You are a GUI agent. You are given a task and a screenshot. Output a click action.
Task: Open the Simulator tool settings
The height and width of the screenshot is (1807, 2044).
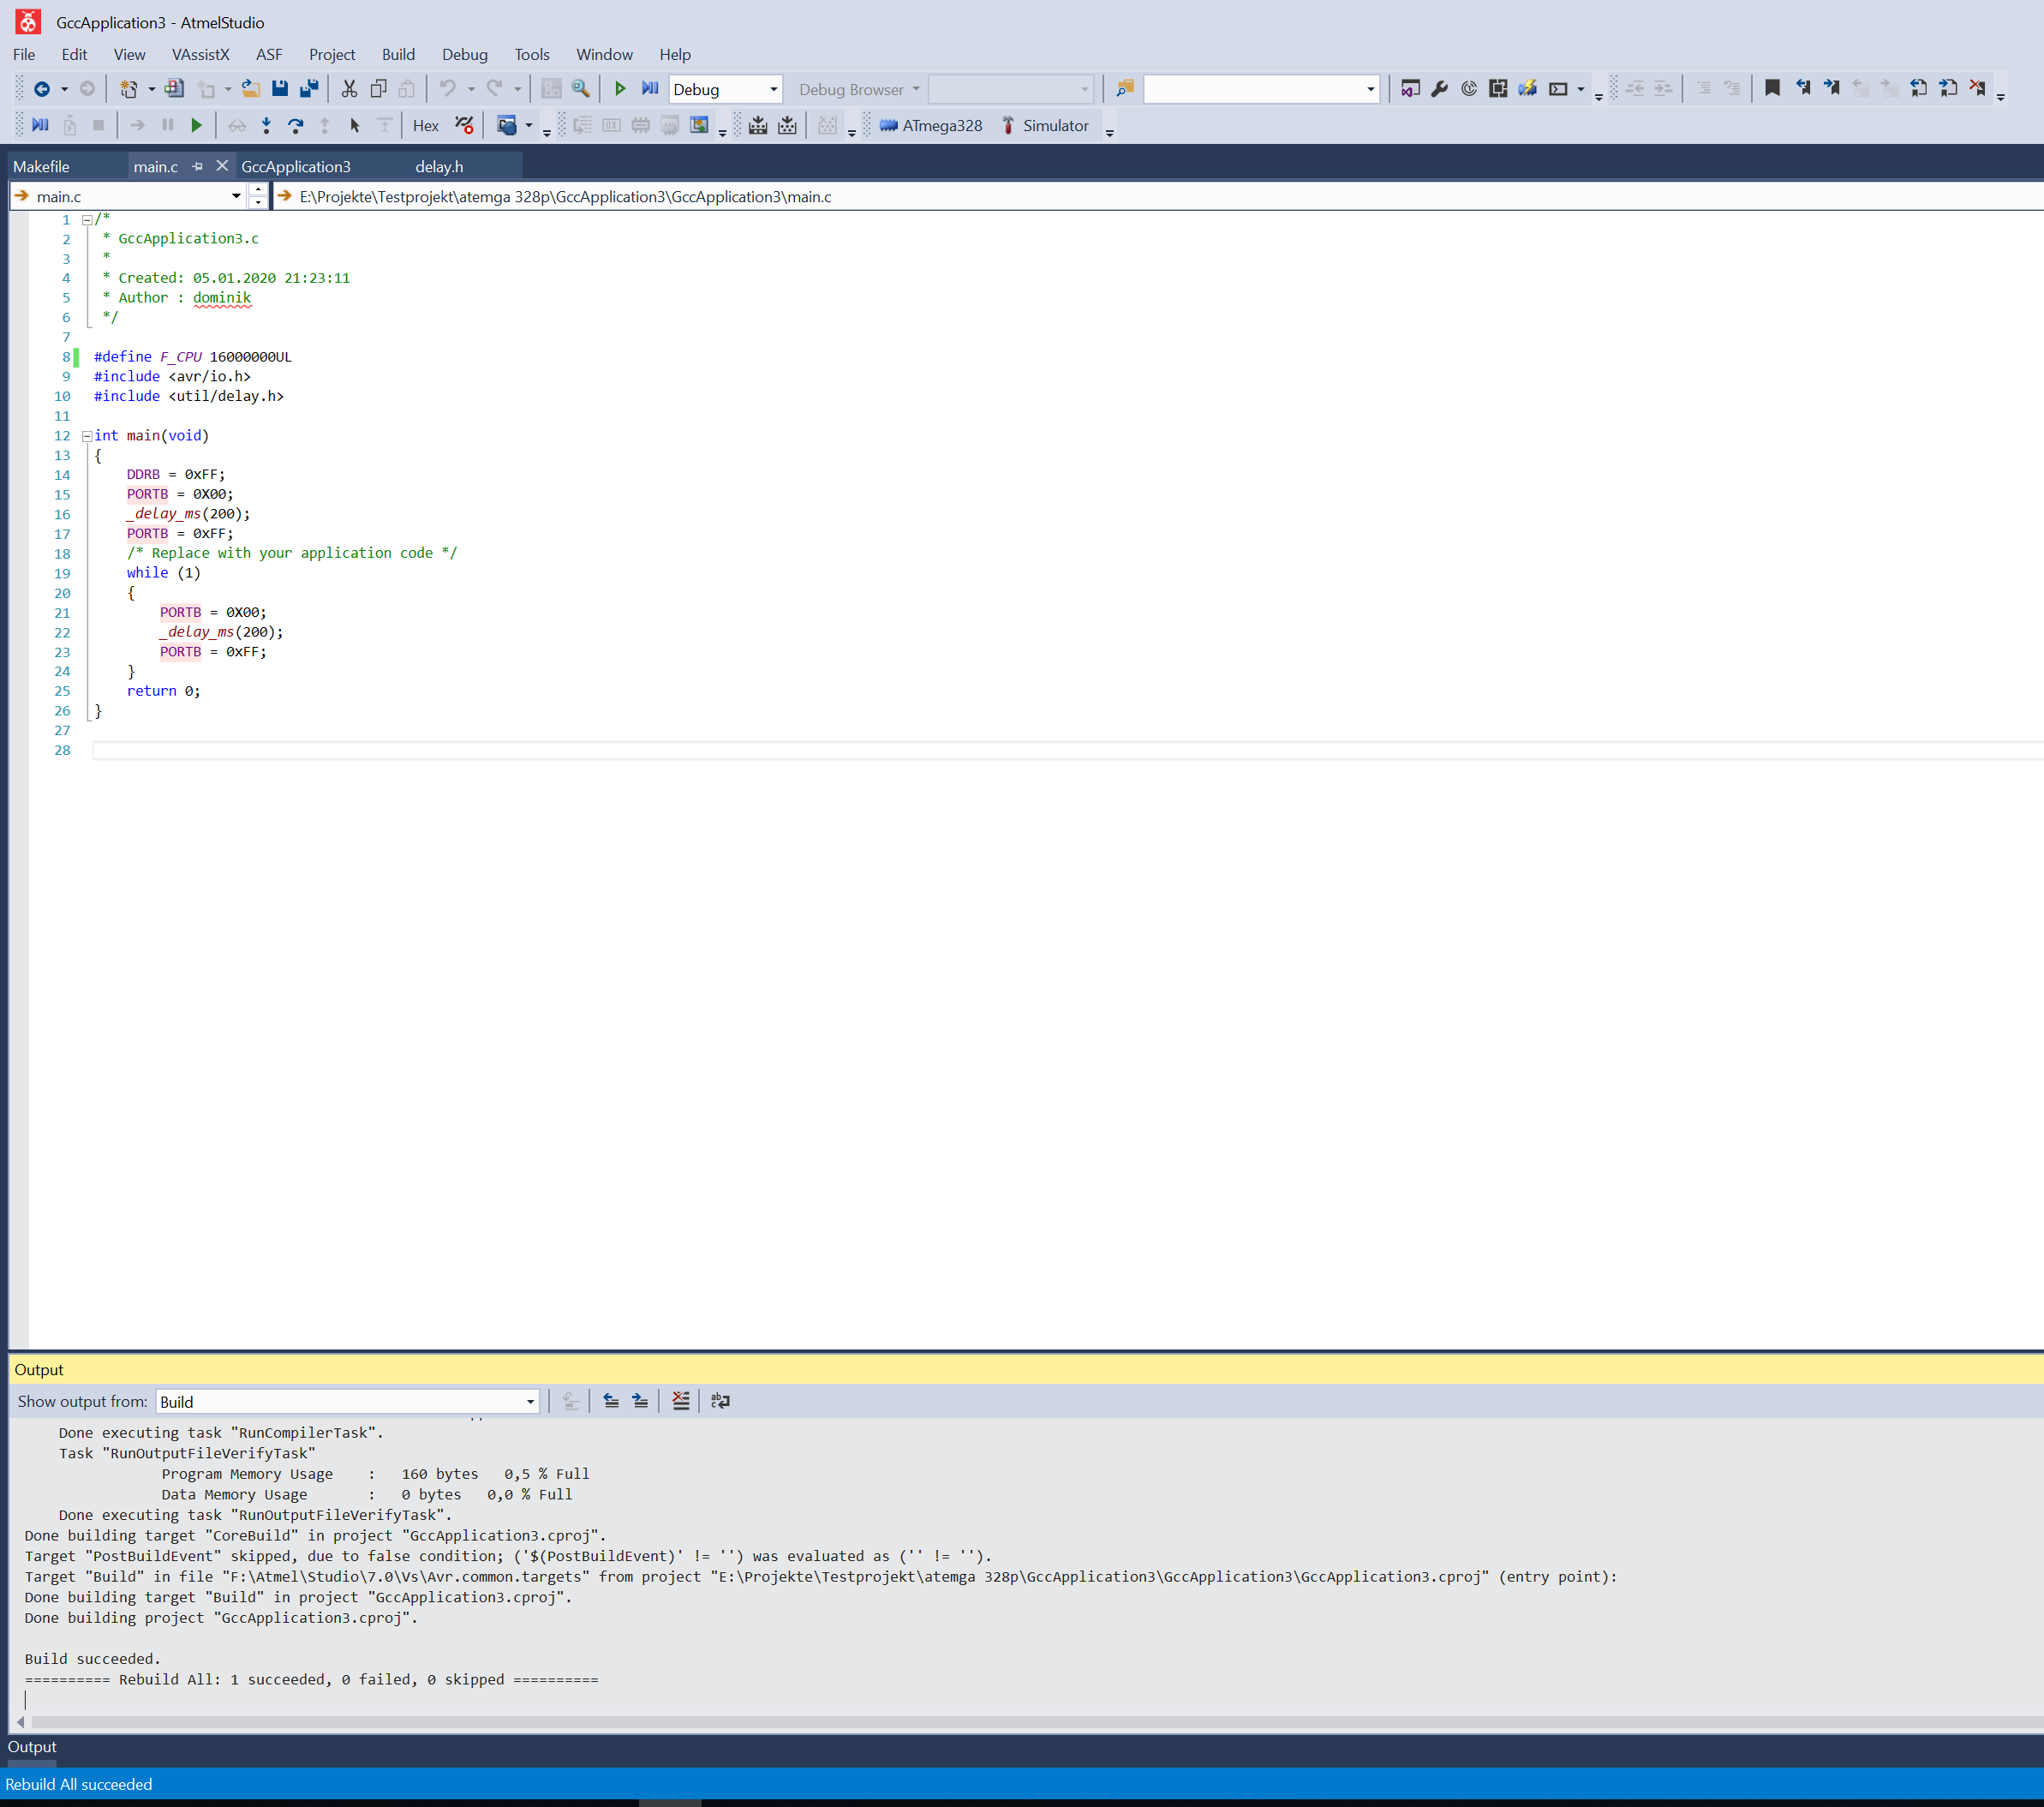[x=1045, y=125]
